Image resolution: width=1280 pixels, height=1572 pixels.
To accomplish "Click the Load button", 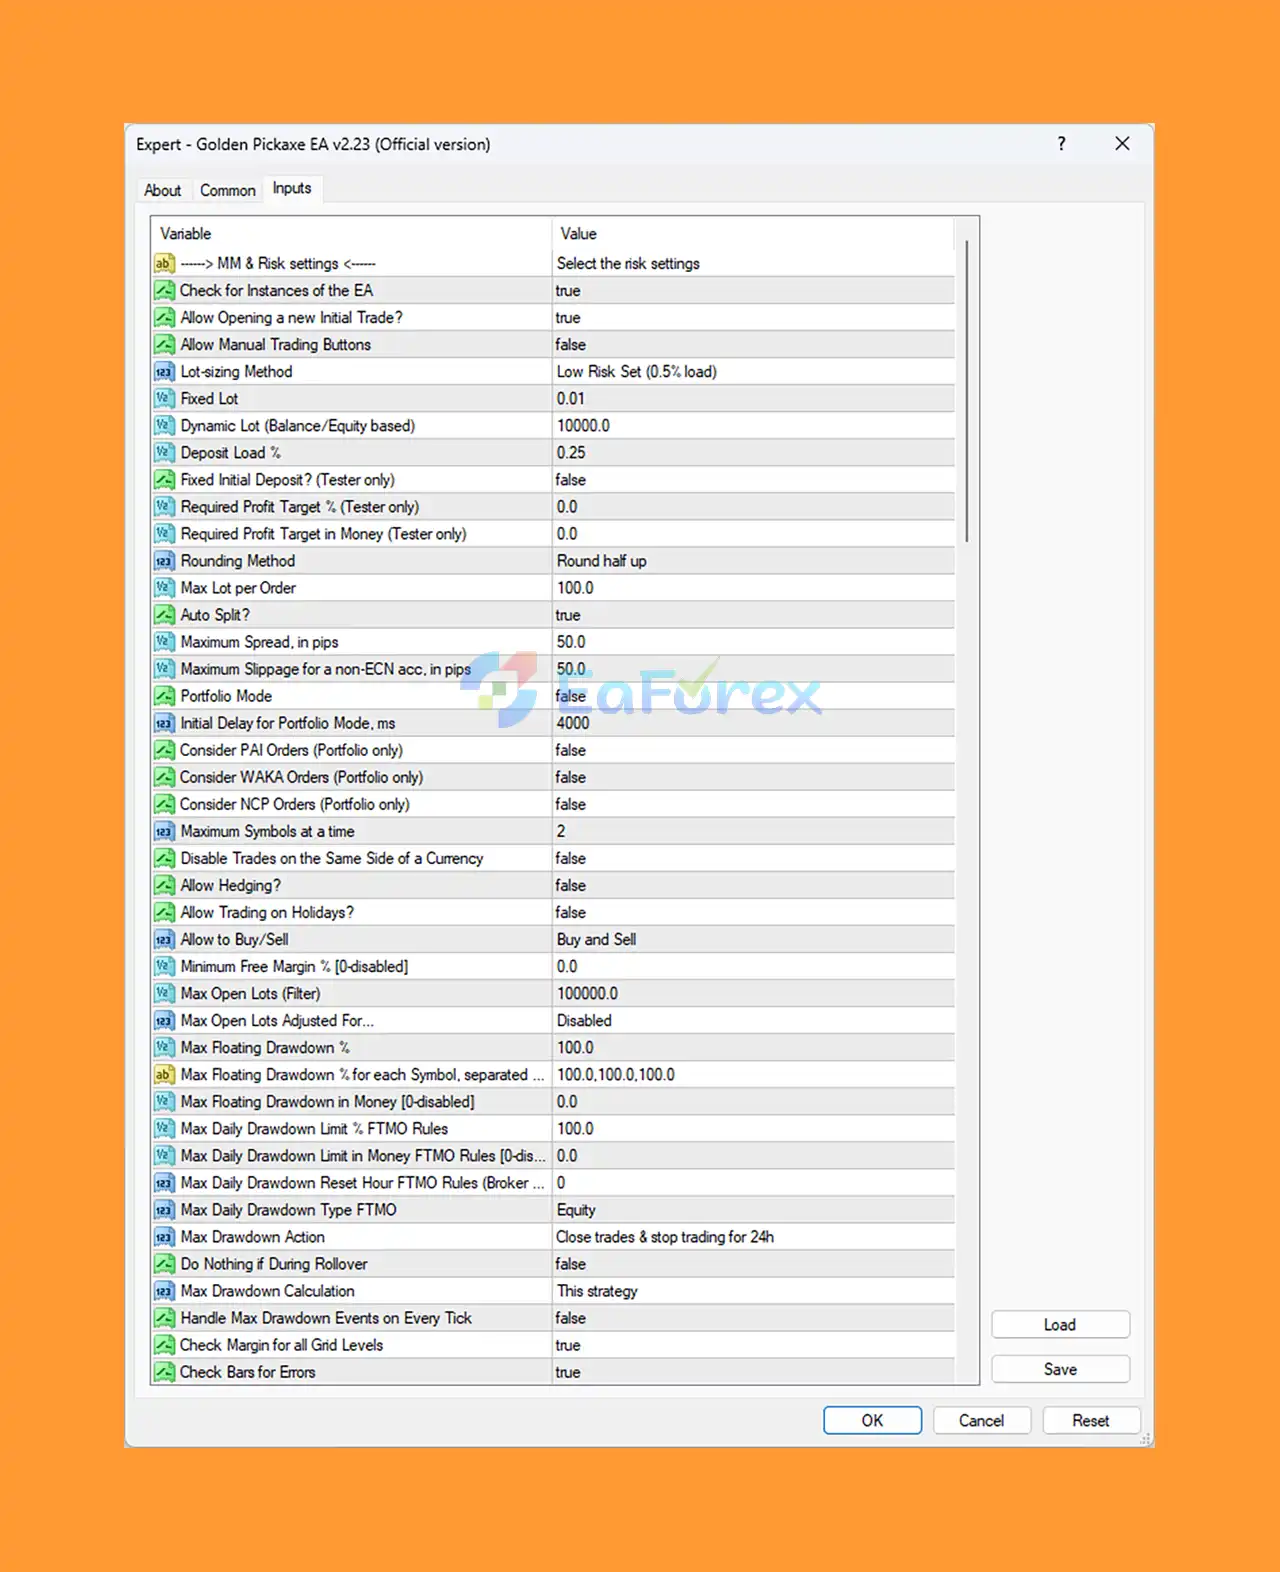I will [1060, 1324].
